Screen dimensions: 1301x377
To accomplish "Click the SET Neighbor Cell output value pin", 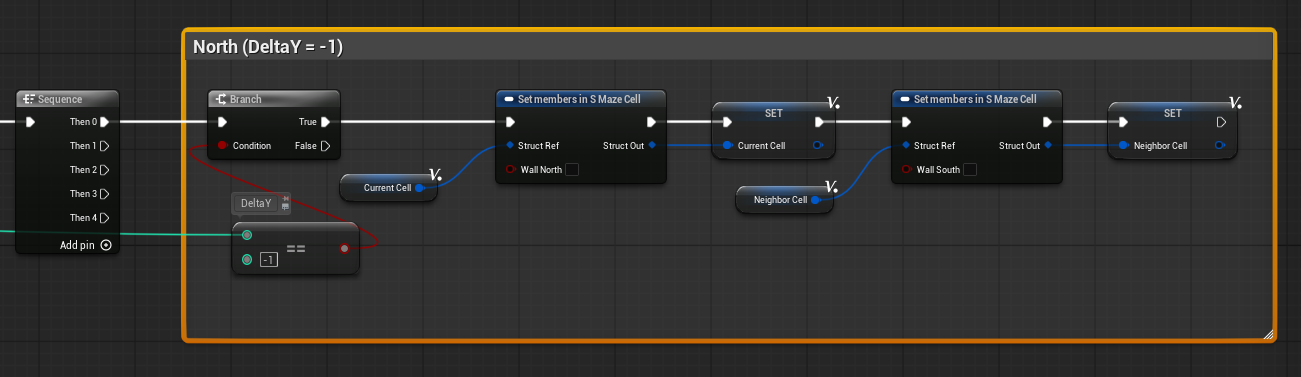I will point(1221,146).
